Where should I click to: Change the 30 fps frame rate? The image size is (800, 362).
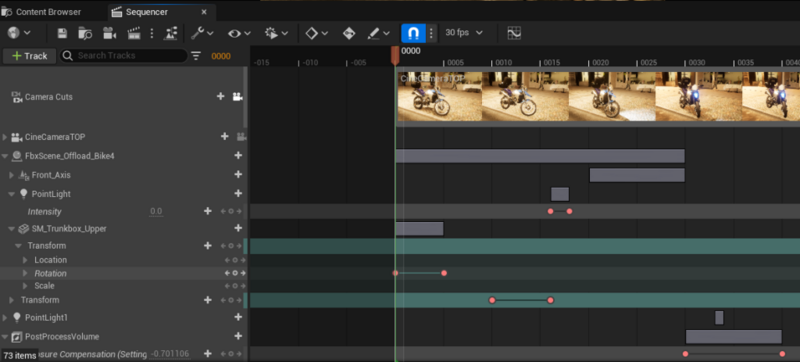463,33
